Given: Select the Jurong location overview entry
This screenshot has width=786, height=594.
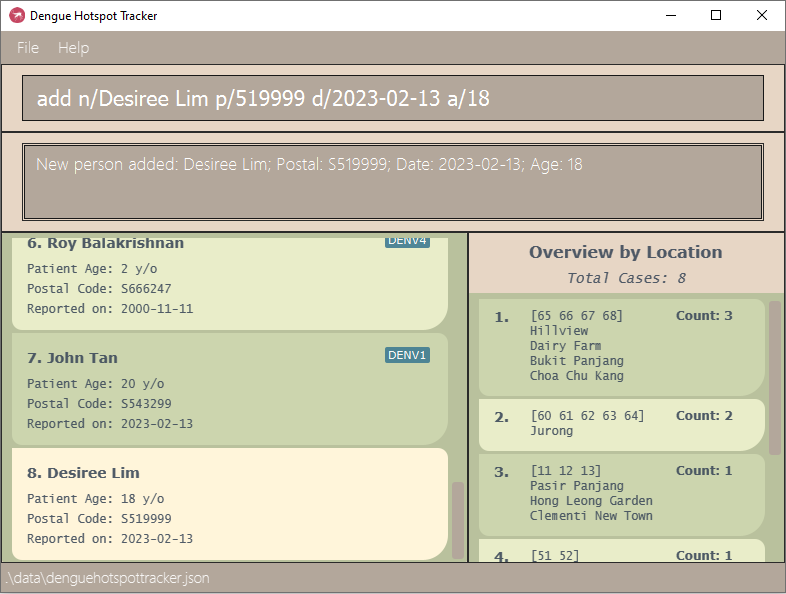Looking at the screenshot, I should 622,425.
